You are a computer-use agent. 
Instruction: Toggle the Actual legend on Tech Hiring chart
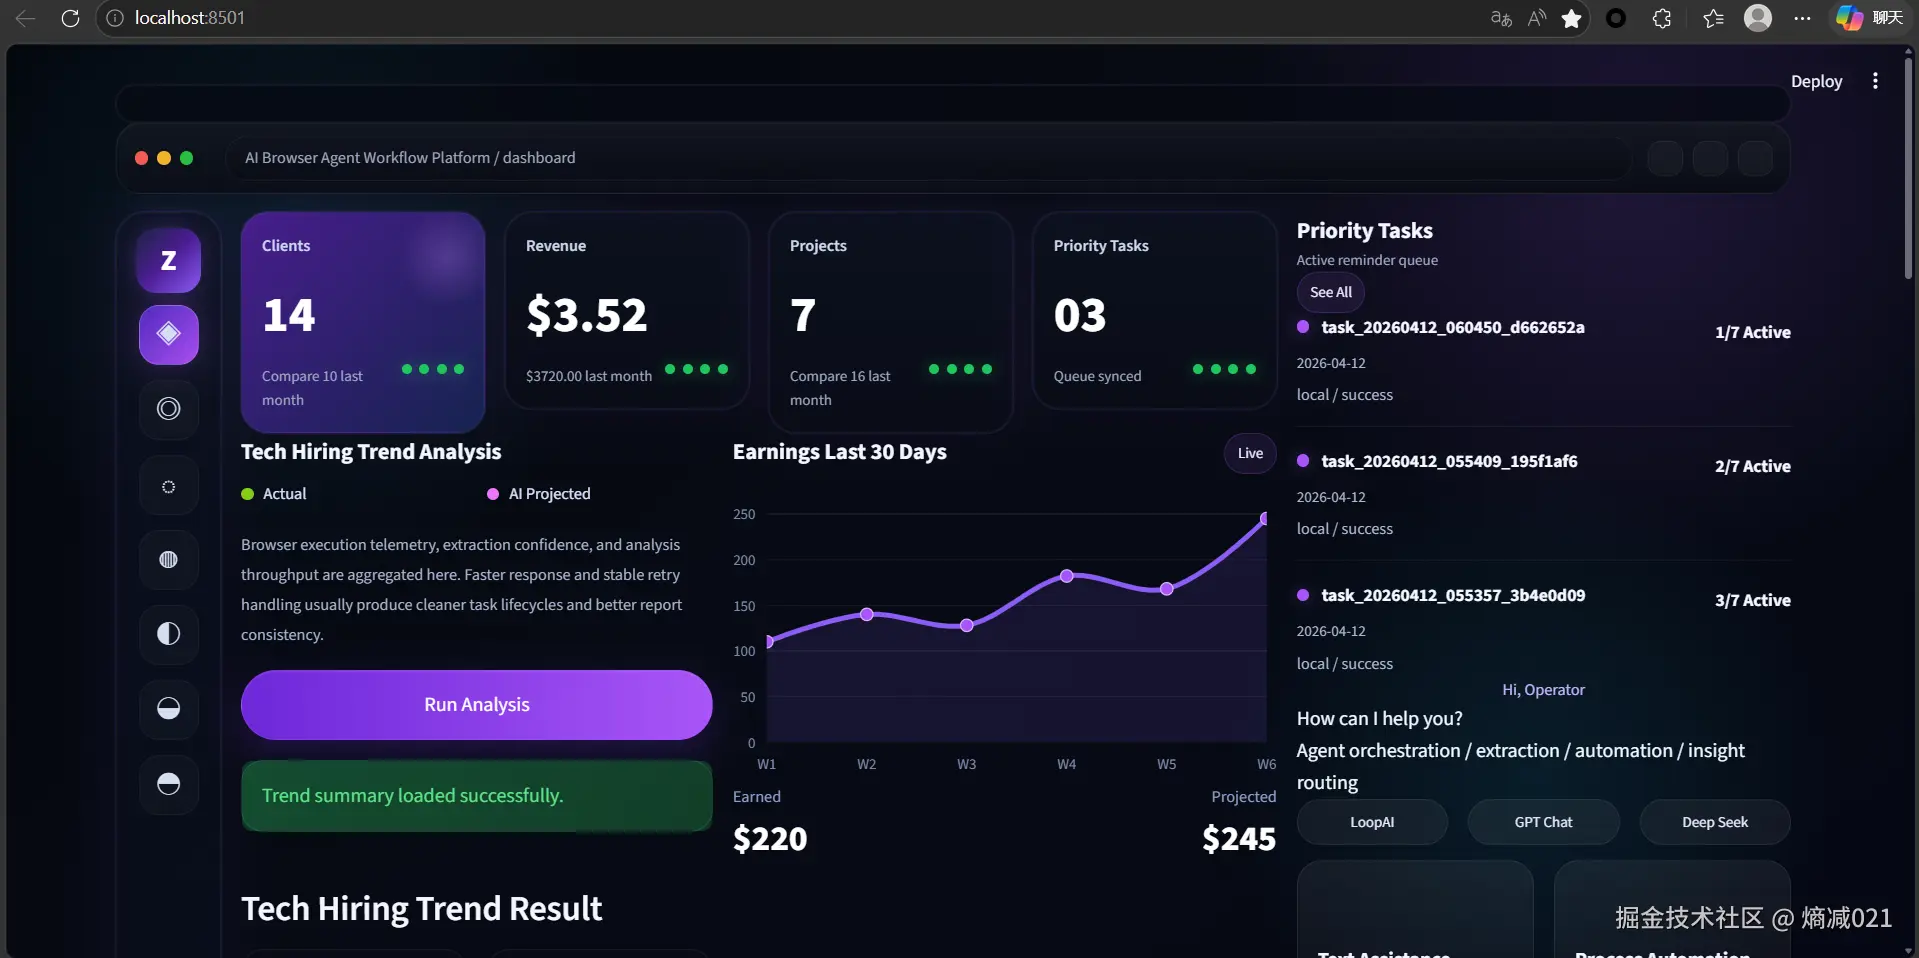click(271, 493)
